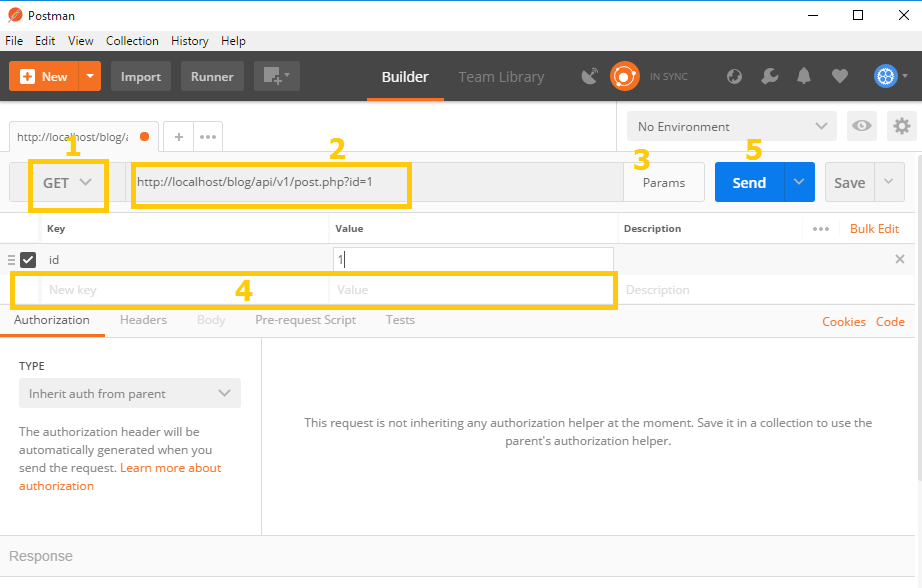Select the Tests tab

point(400,320)
